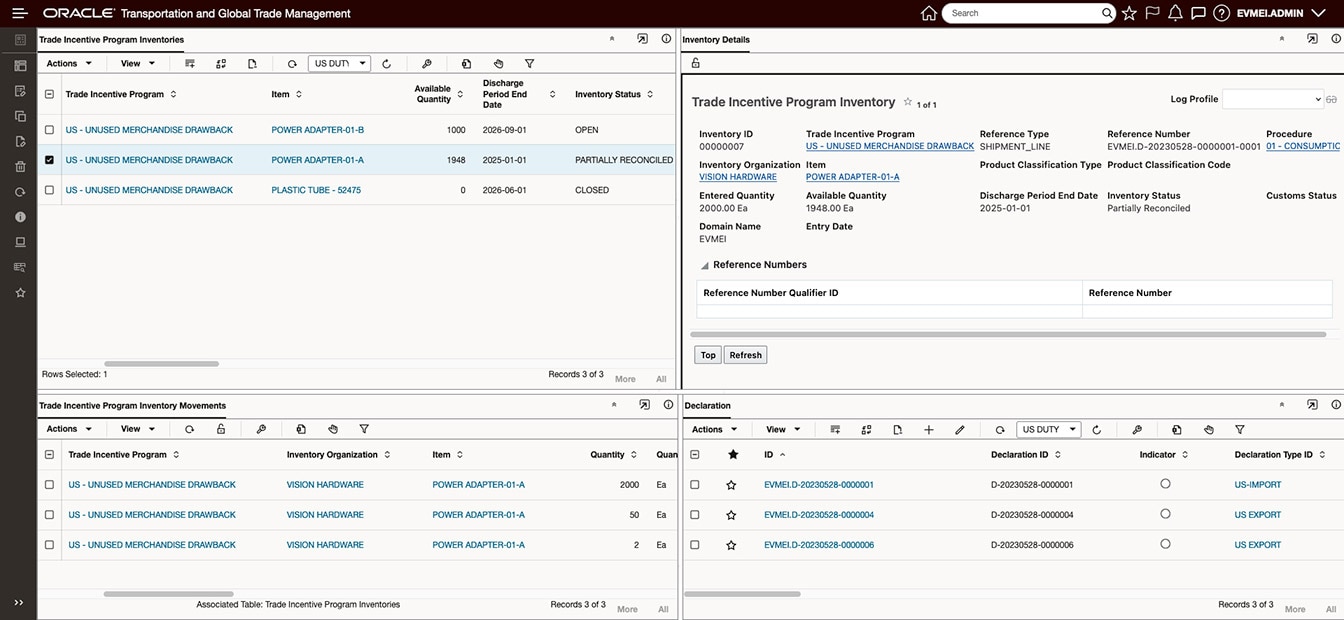Uncheck the POWER ADAPTER-01-A row checkbox
1344x620 pixels.
(49, 160)
